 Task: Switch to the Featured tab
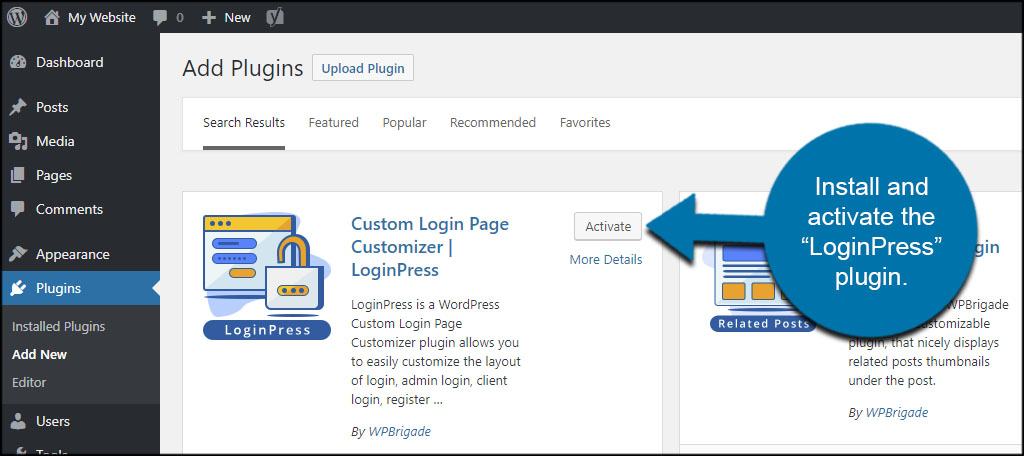click(333, 122)
